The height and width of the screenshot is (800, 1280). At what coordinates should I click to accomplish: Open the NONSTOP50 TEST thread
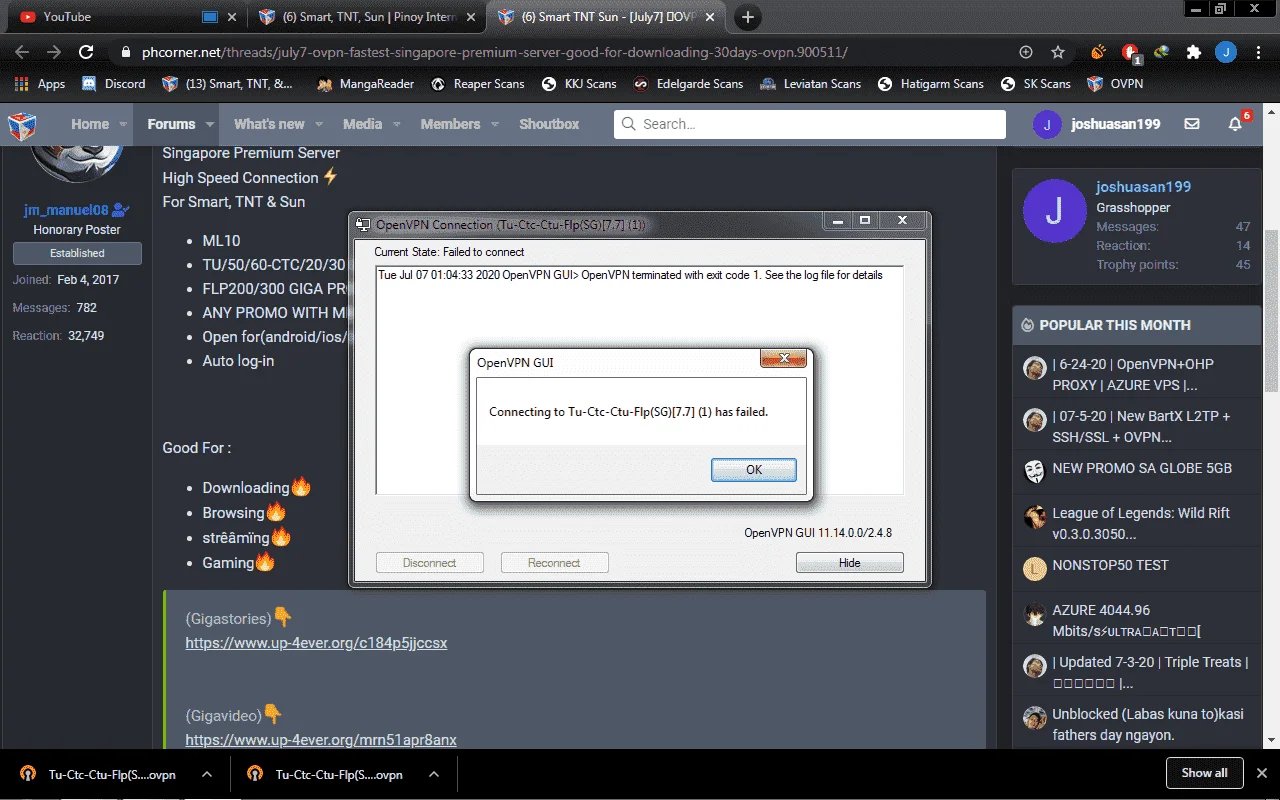[x=1110, y=565]
